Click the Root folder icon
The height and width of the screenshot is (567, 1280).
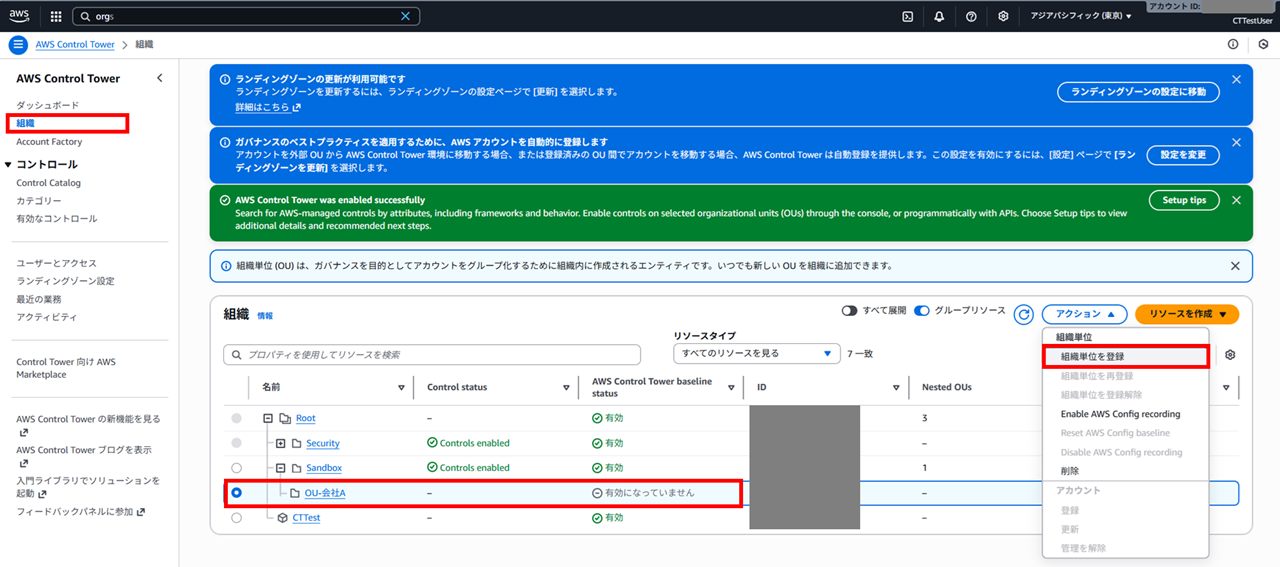tap(285, 418)
